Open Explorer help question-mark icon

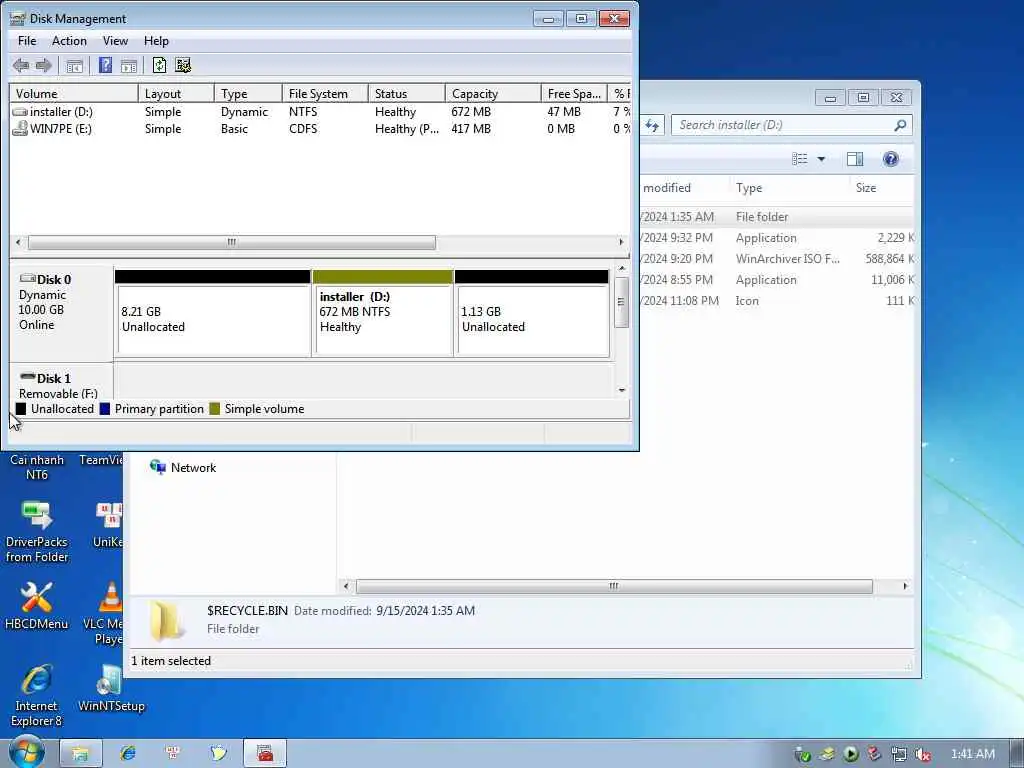pyautogui.click(x=890, y=159)
